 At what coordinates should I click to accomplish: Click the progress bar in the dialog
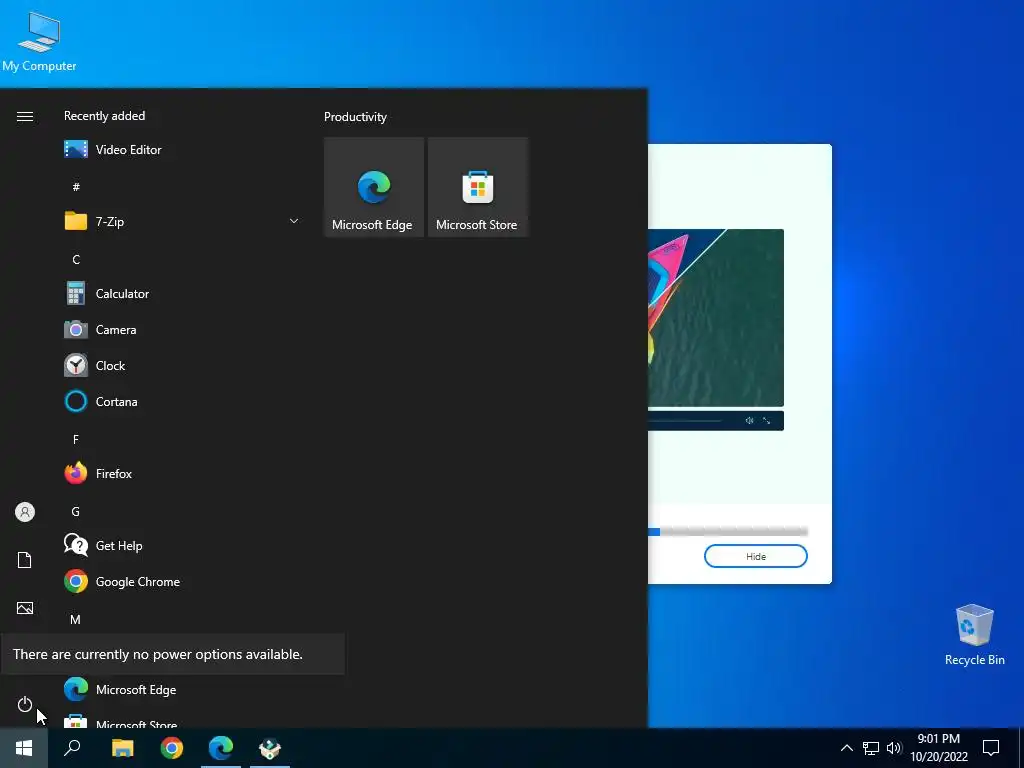(x=728, y=532)
